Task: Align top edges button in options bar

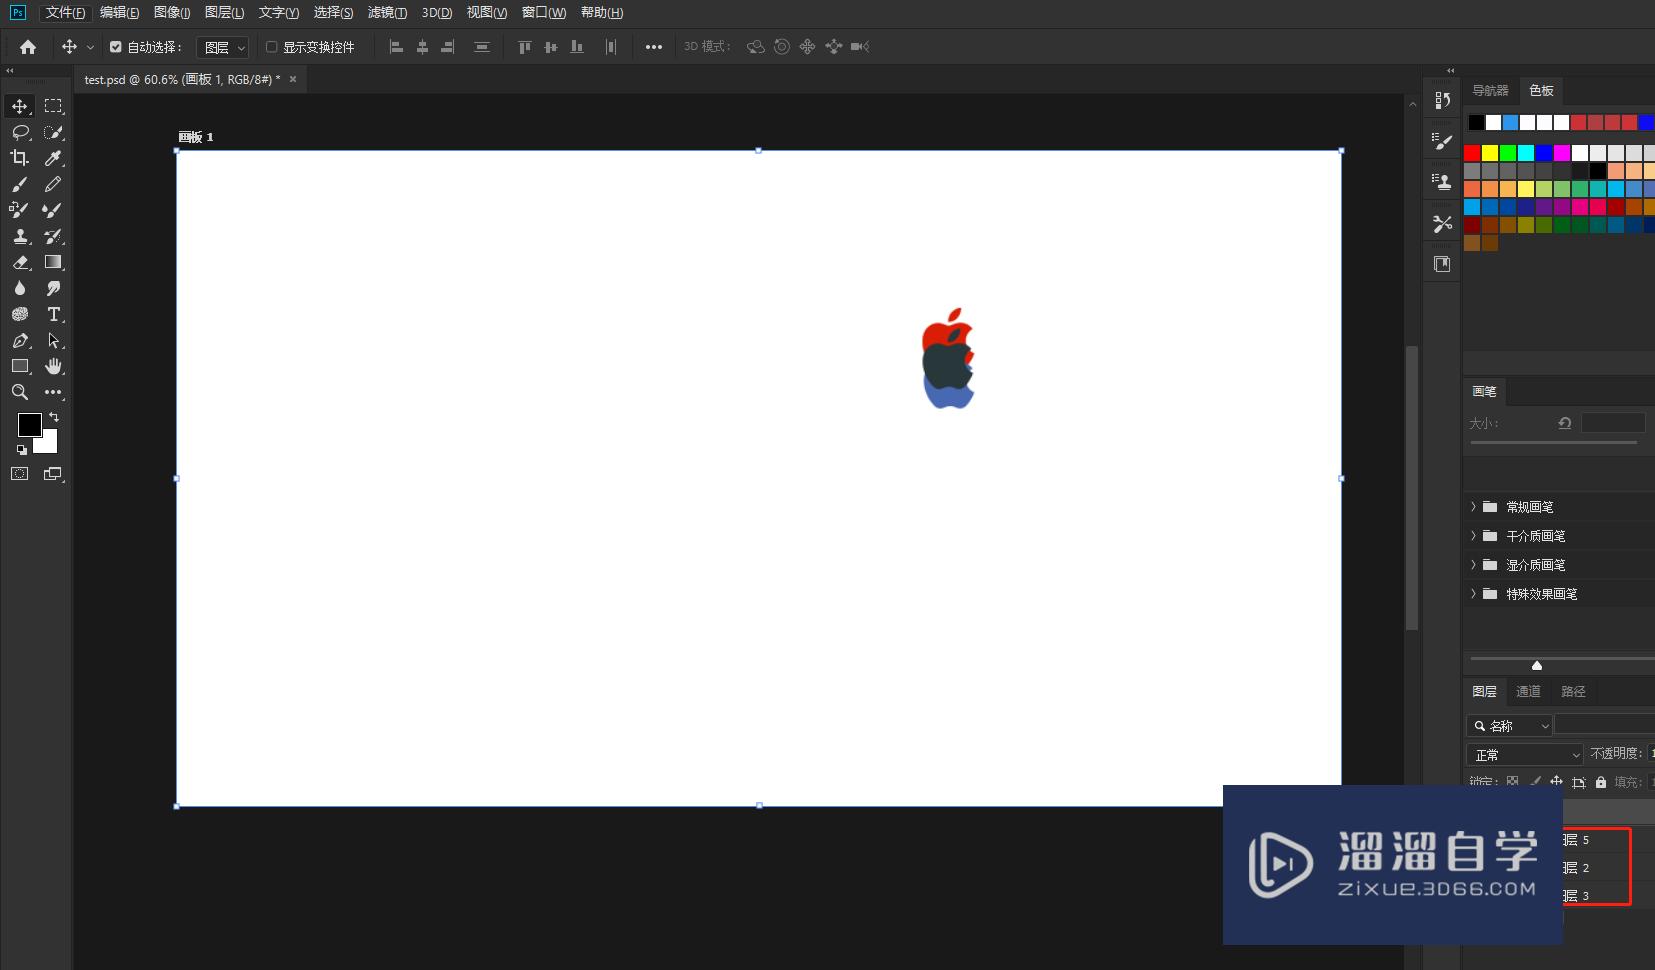Action: pos(524,47)
